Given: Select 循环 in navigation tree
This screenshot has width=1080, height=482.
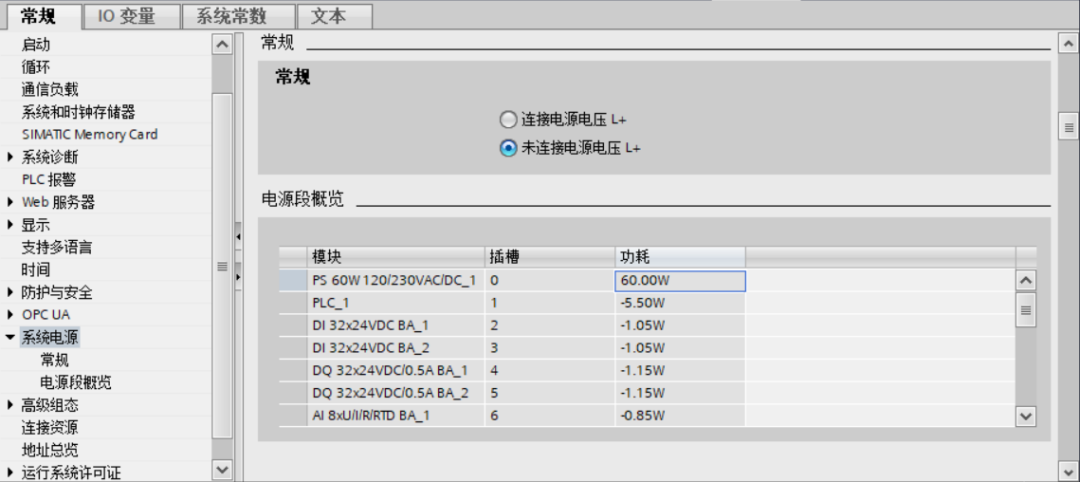Looking at the screenshot, I should click(36, 67).
